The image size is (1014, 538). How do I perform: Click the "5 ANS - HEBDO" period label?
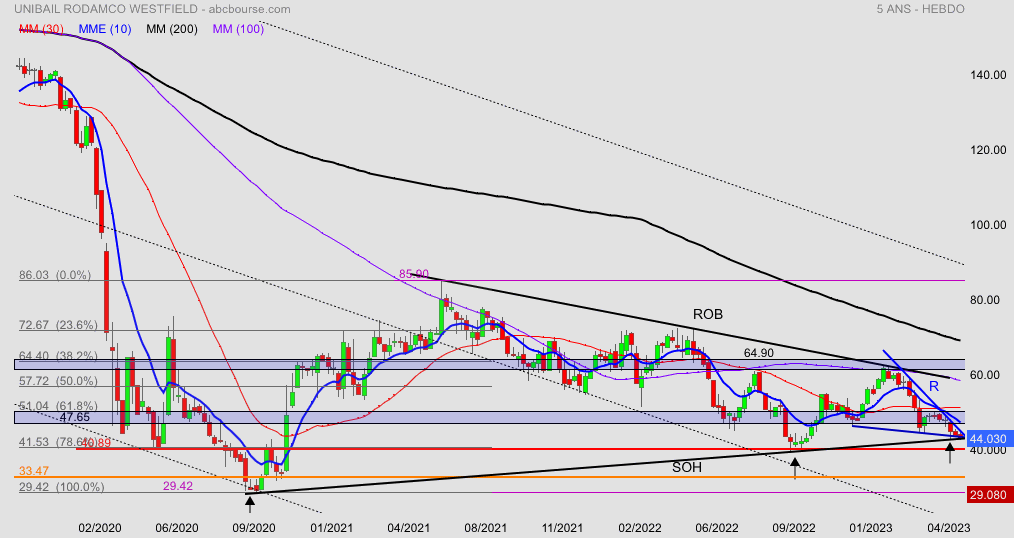920,9
